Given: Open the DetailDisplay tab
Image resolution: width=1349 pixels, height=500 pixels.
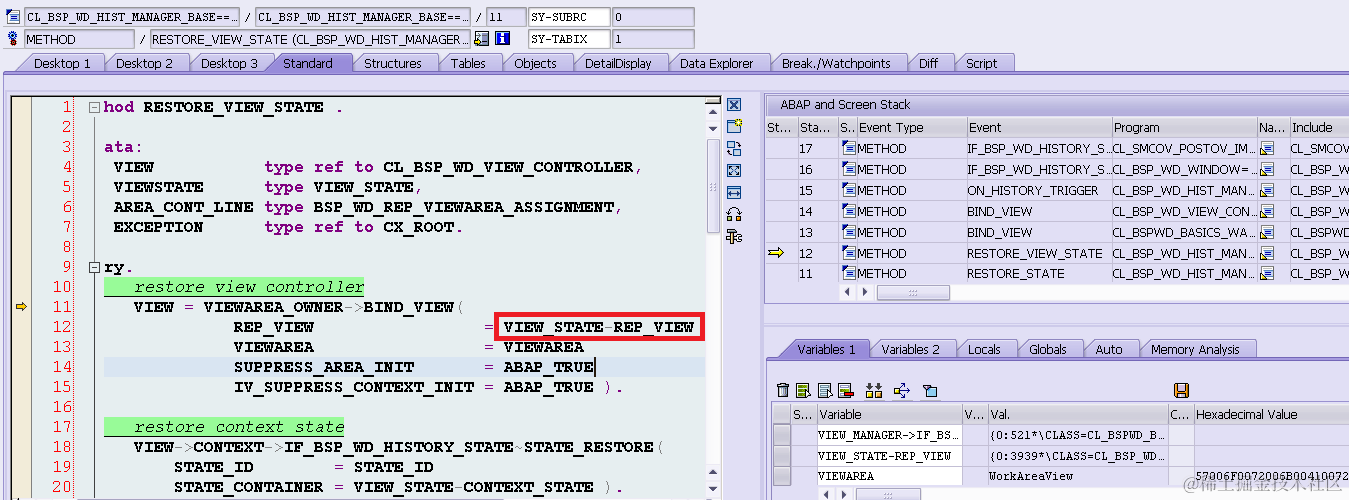Looking at the screenshot, I should pos(618,63).
